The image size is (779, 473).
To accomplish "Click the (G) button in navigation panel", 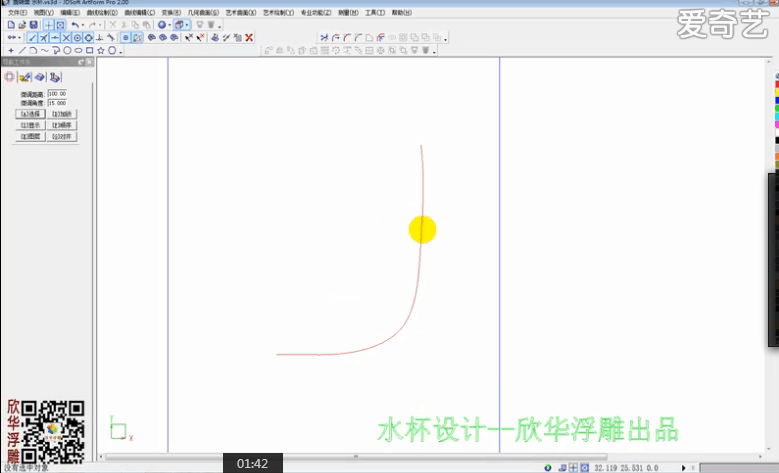I will pos(62,136).
